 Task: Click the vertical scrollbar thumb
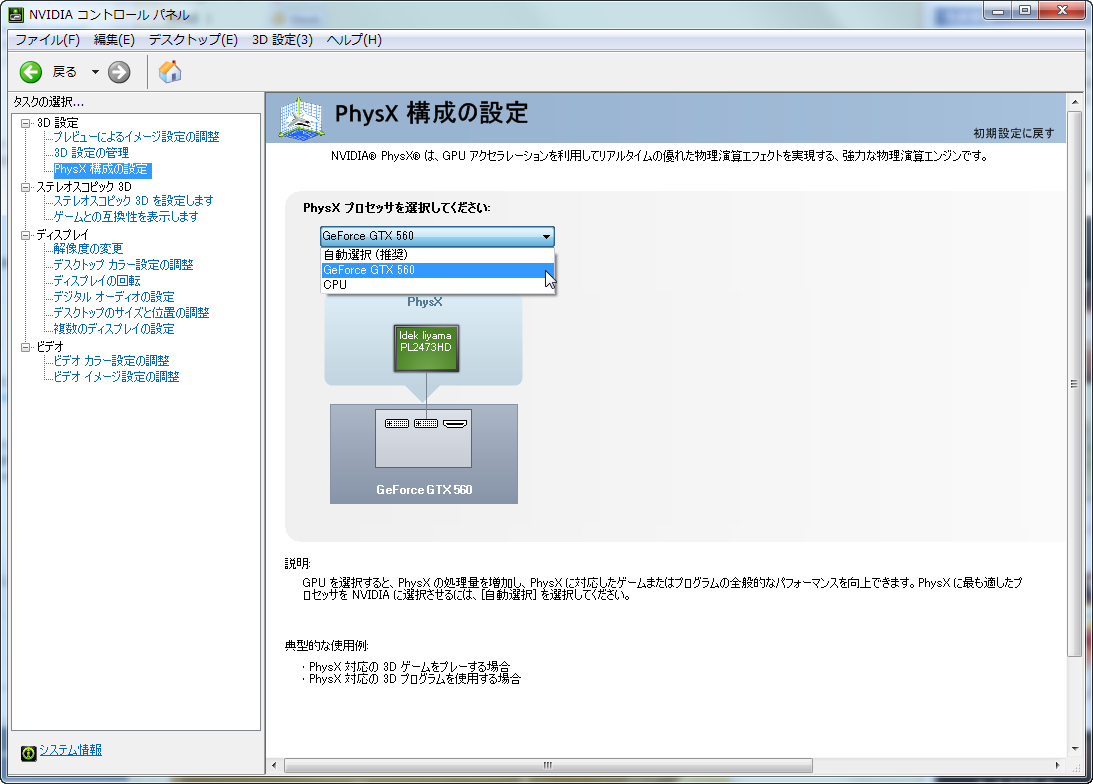pos(1074,383)
